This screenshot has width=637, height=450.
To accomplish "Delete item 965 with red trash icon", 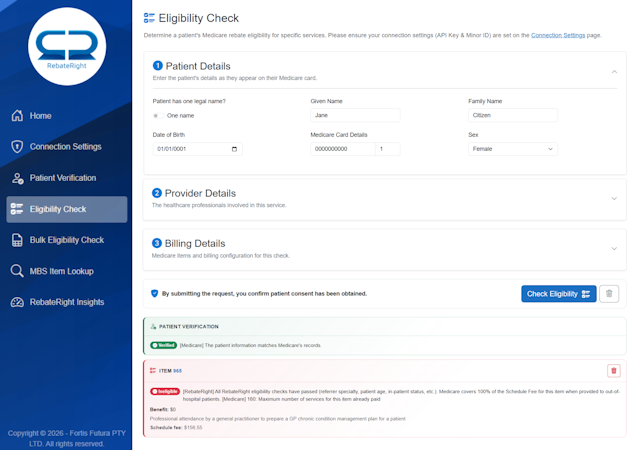I will (x=614, y=370).
